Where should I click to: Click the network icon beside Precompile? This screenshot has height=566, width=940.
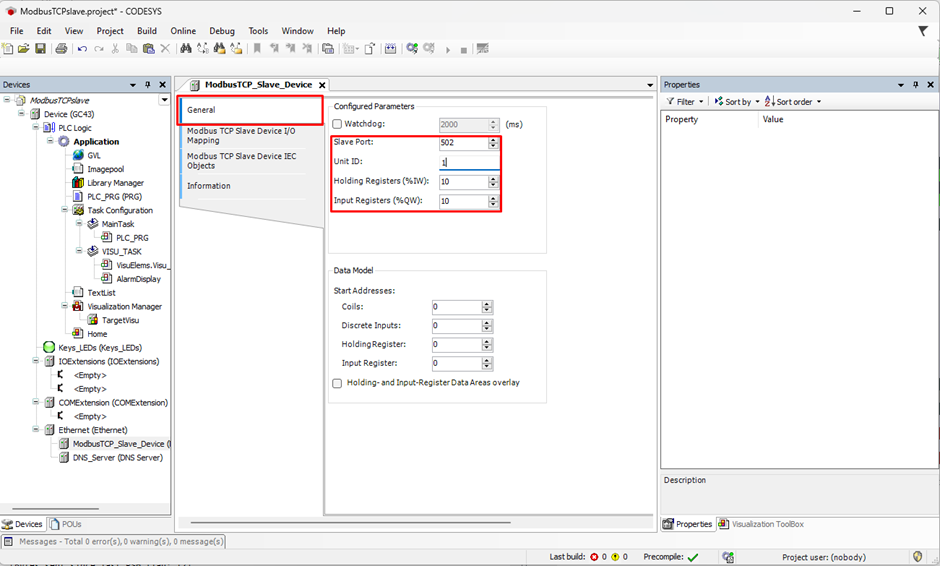(728, 557)
